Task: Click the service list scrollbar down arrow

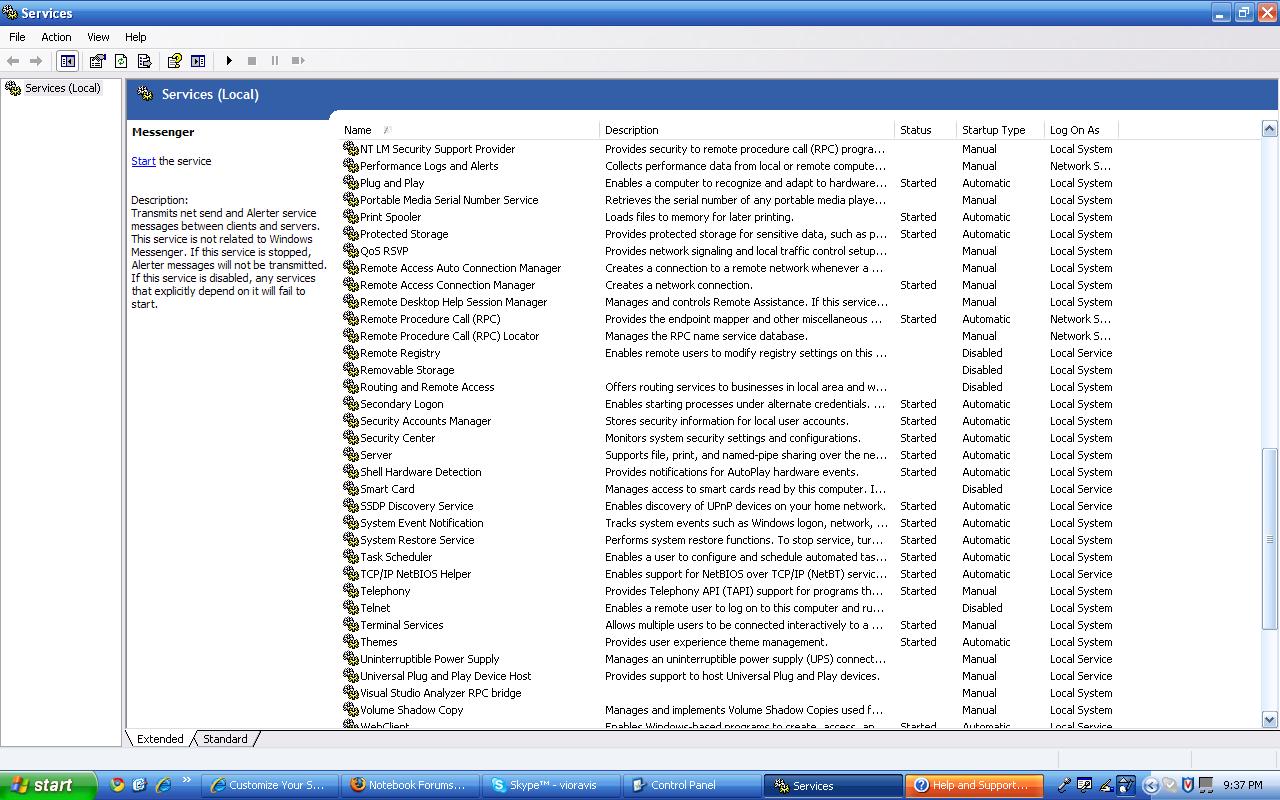Action: coord(1269,719)
